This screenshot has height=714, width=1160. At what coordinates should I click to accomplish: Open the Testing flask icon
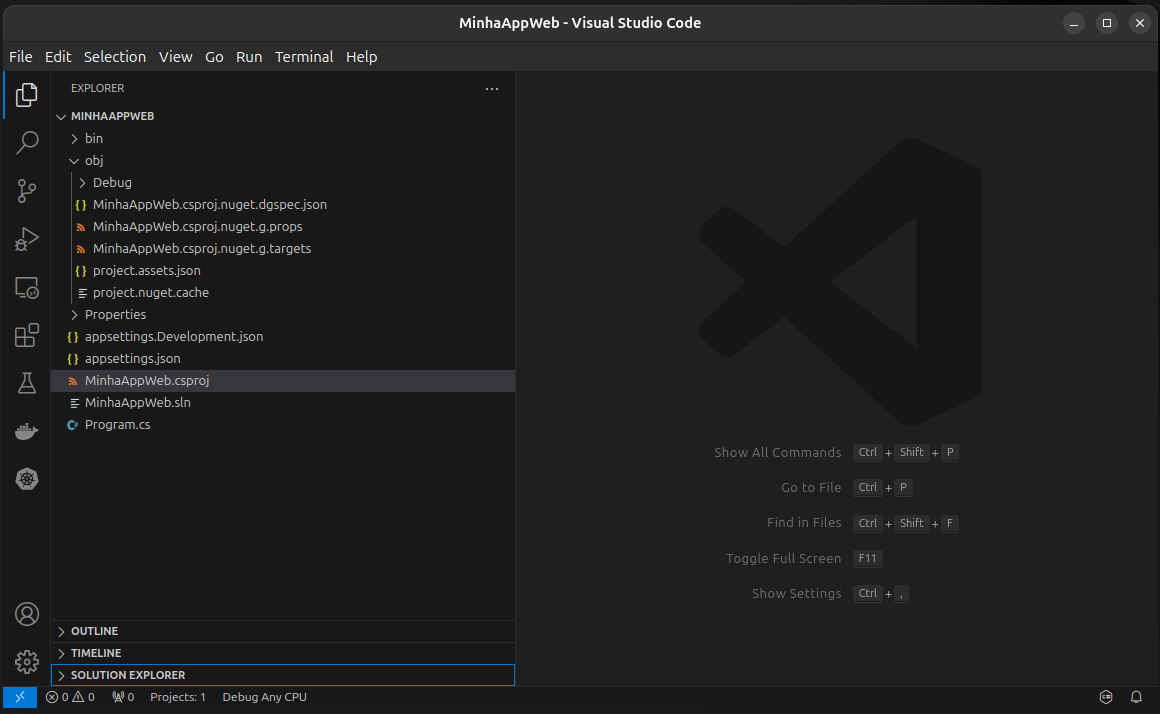[27, 383]
